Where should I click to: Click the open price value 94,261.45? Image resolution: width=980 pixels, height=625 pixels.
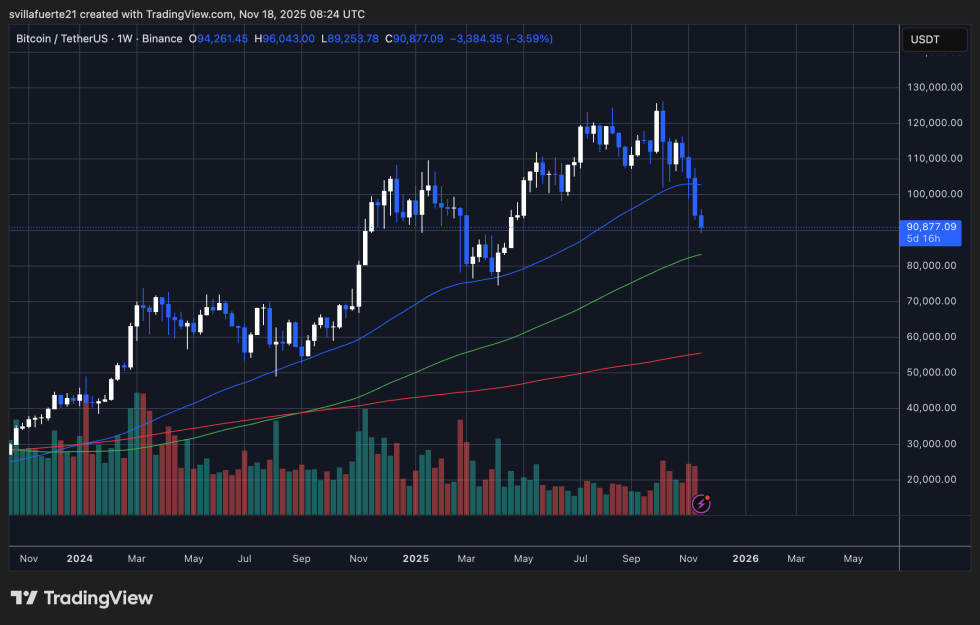(x=222, y=39)
